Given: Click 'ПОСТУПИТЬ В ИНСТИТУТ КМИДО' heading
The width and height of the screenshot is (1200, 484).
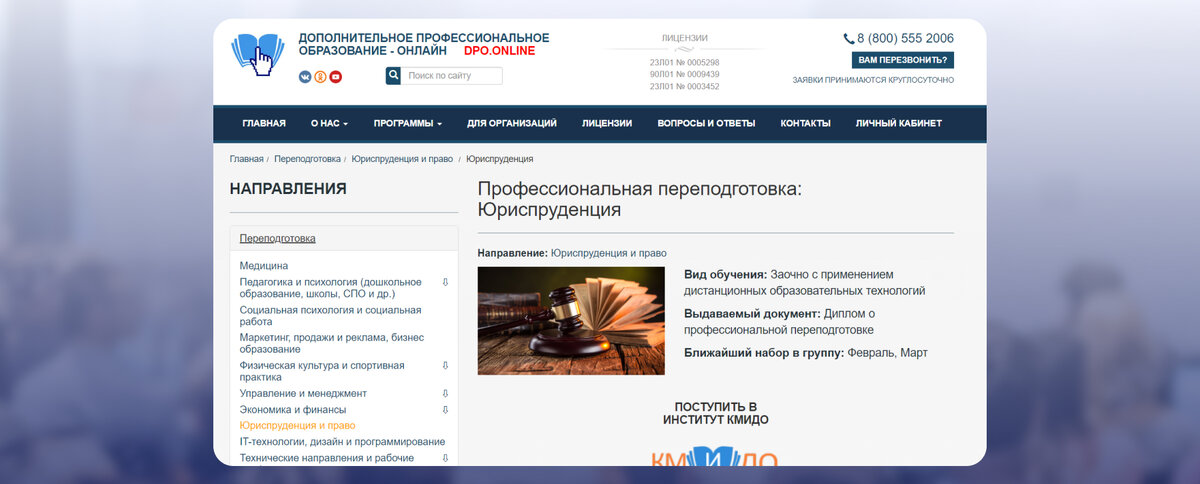Looking at the screenshot, I should click(x=715, y=414).
